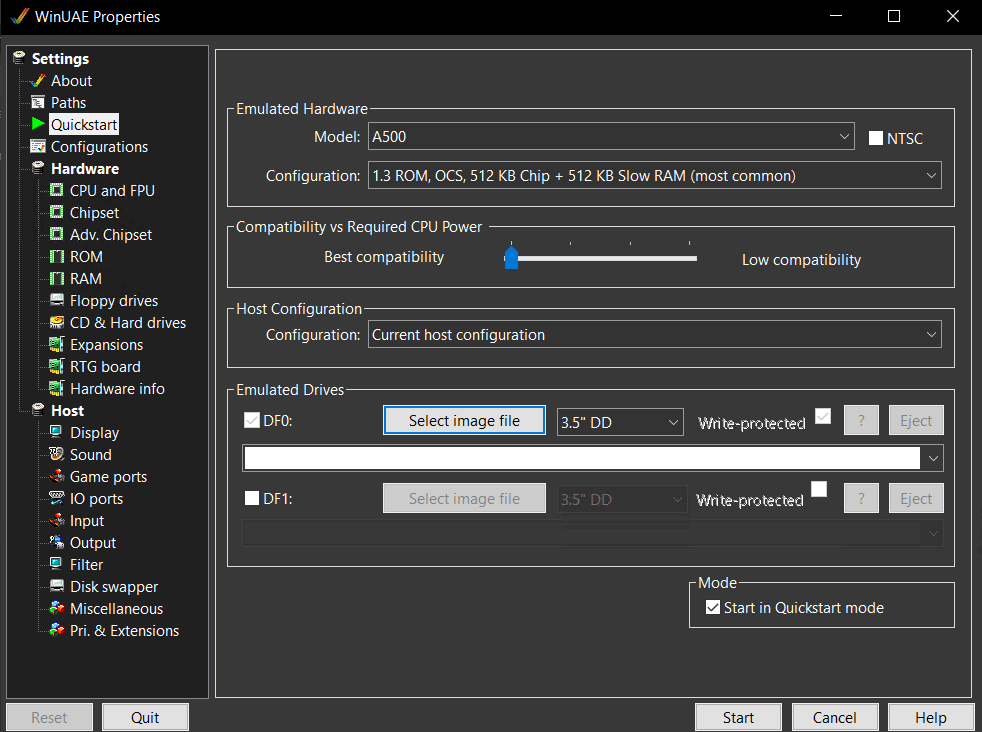Viewport: 982px width, 732px height.
Task: Open the DF1 image path dropdown
Action: click(x=592, y=534)
